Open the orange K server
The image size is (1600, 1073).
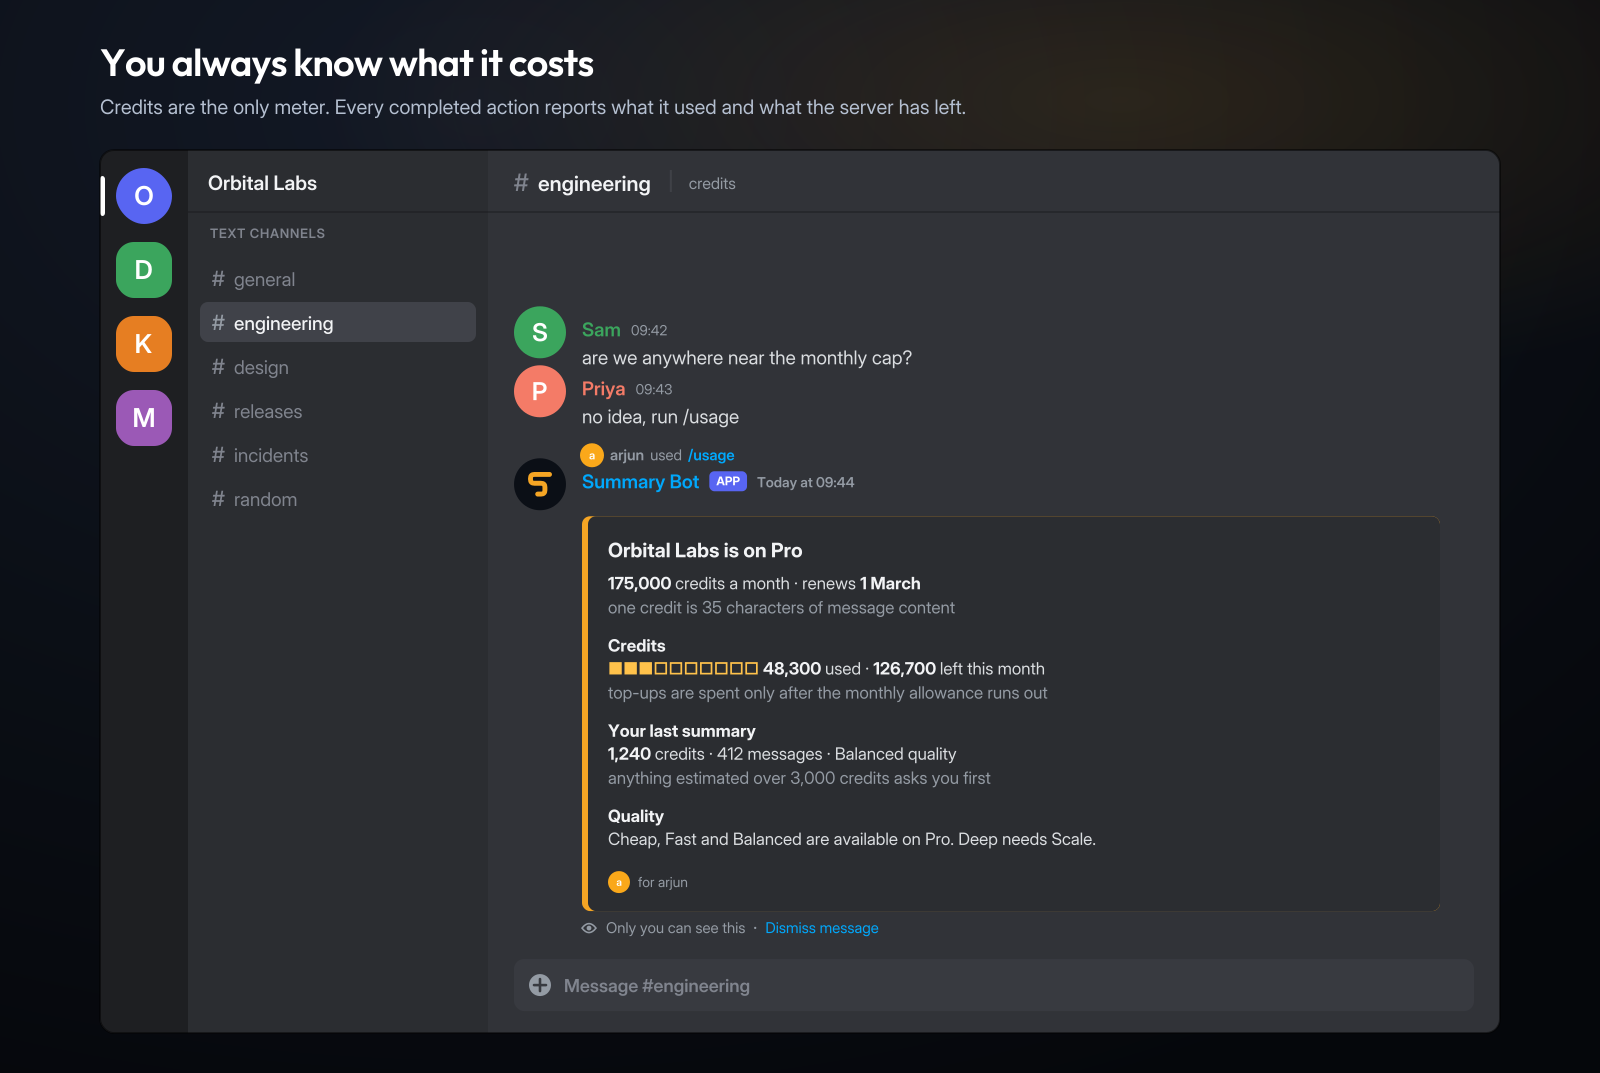144,344
